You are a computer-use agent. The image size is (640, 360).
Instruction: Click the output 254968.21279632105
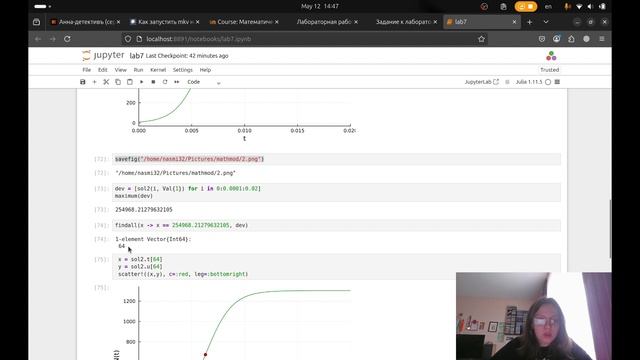click(144, 209)
